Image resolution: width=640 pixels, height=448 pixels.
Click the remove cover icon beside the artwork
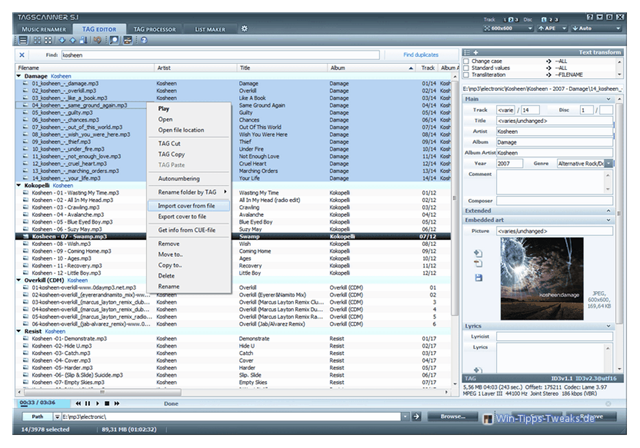tap(478, 264)
